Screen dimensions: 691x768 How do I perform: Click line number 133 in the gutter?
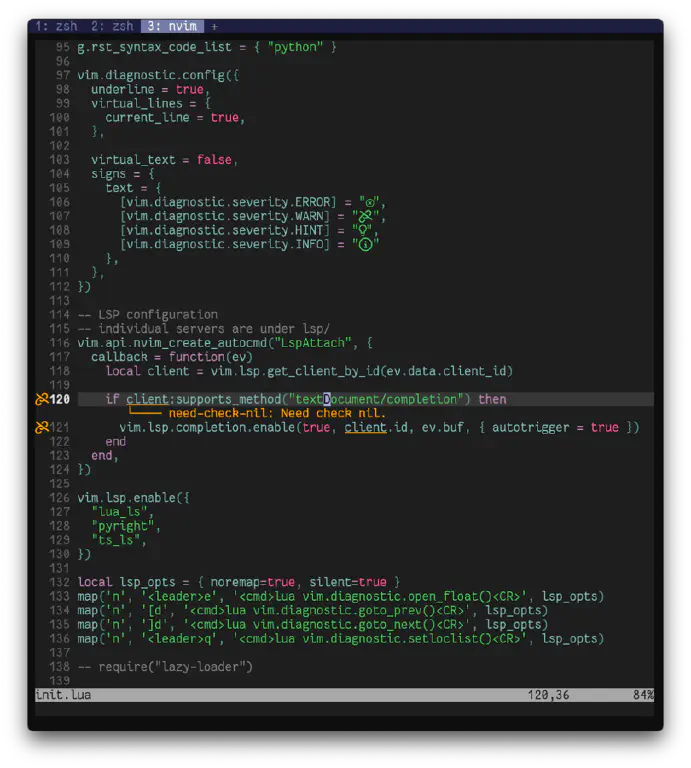(59, 596)
